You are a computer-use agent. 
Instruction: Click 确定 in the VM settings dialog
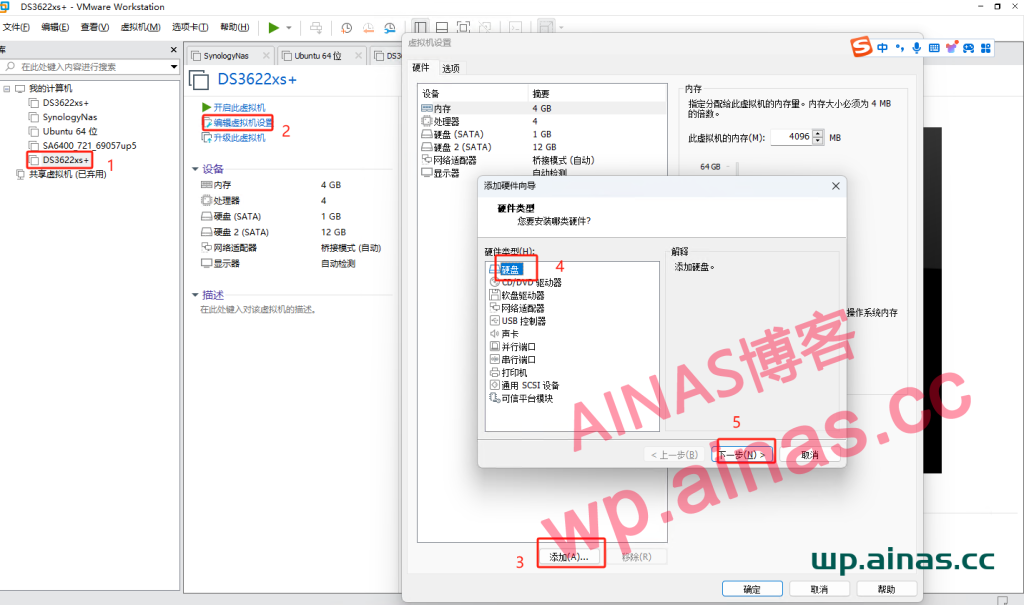pos(752,589)
